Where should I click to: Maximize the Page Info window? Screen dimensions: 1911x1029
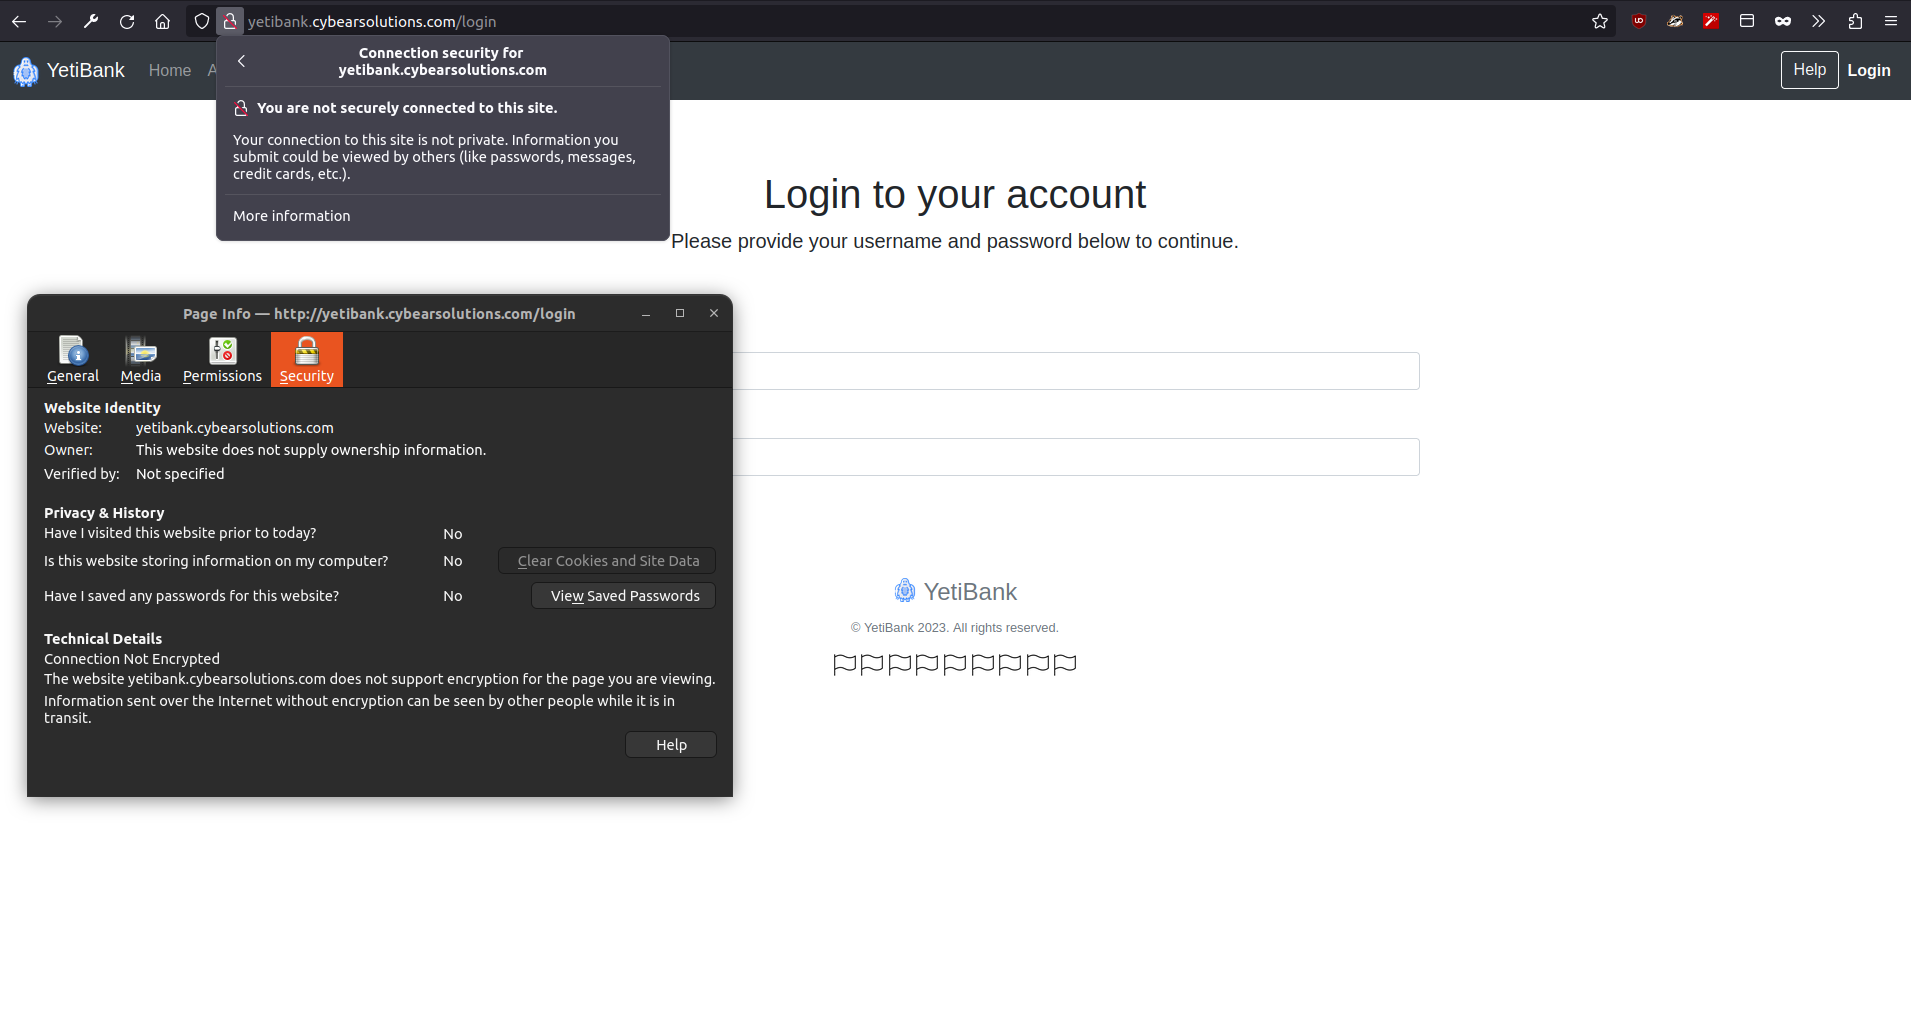pyautogui.click(x=680, y=314)
